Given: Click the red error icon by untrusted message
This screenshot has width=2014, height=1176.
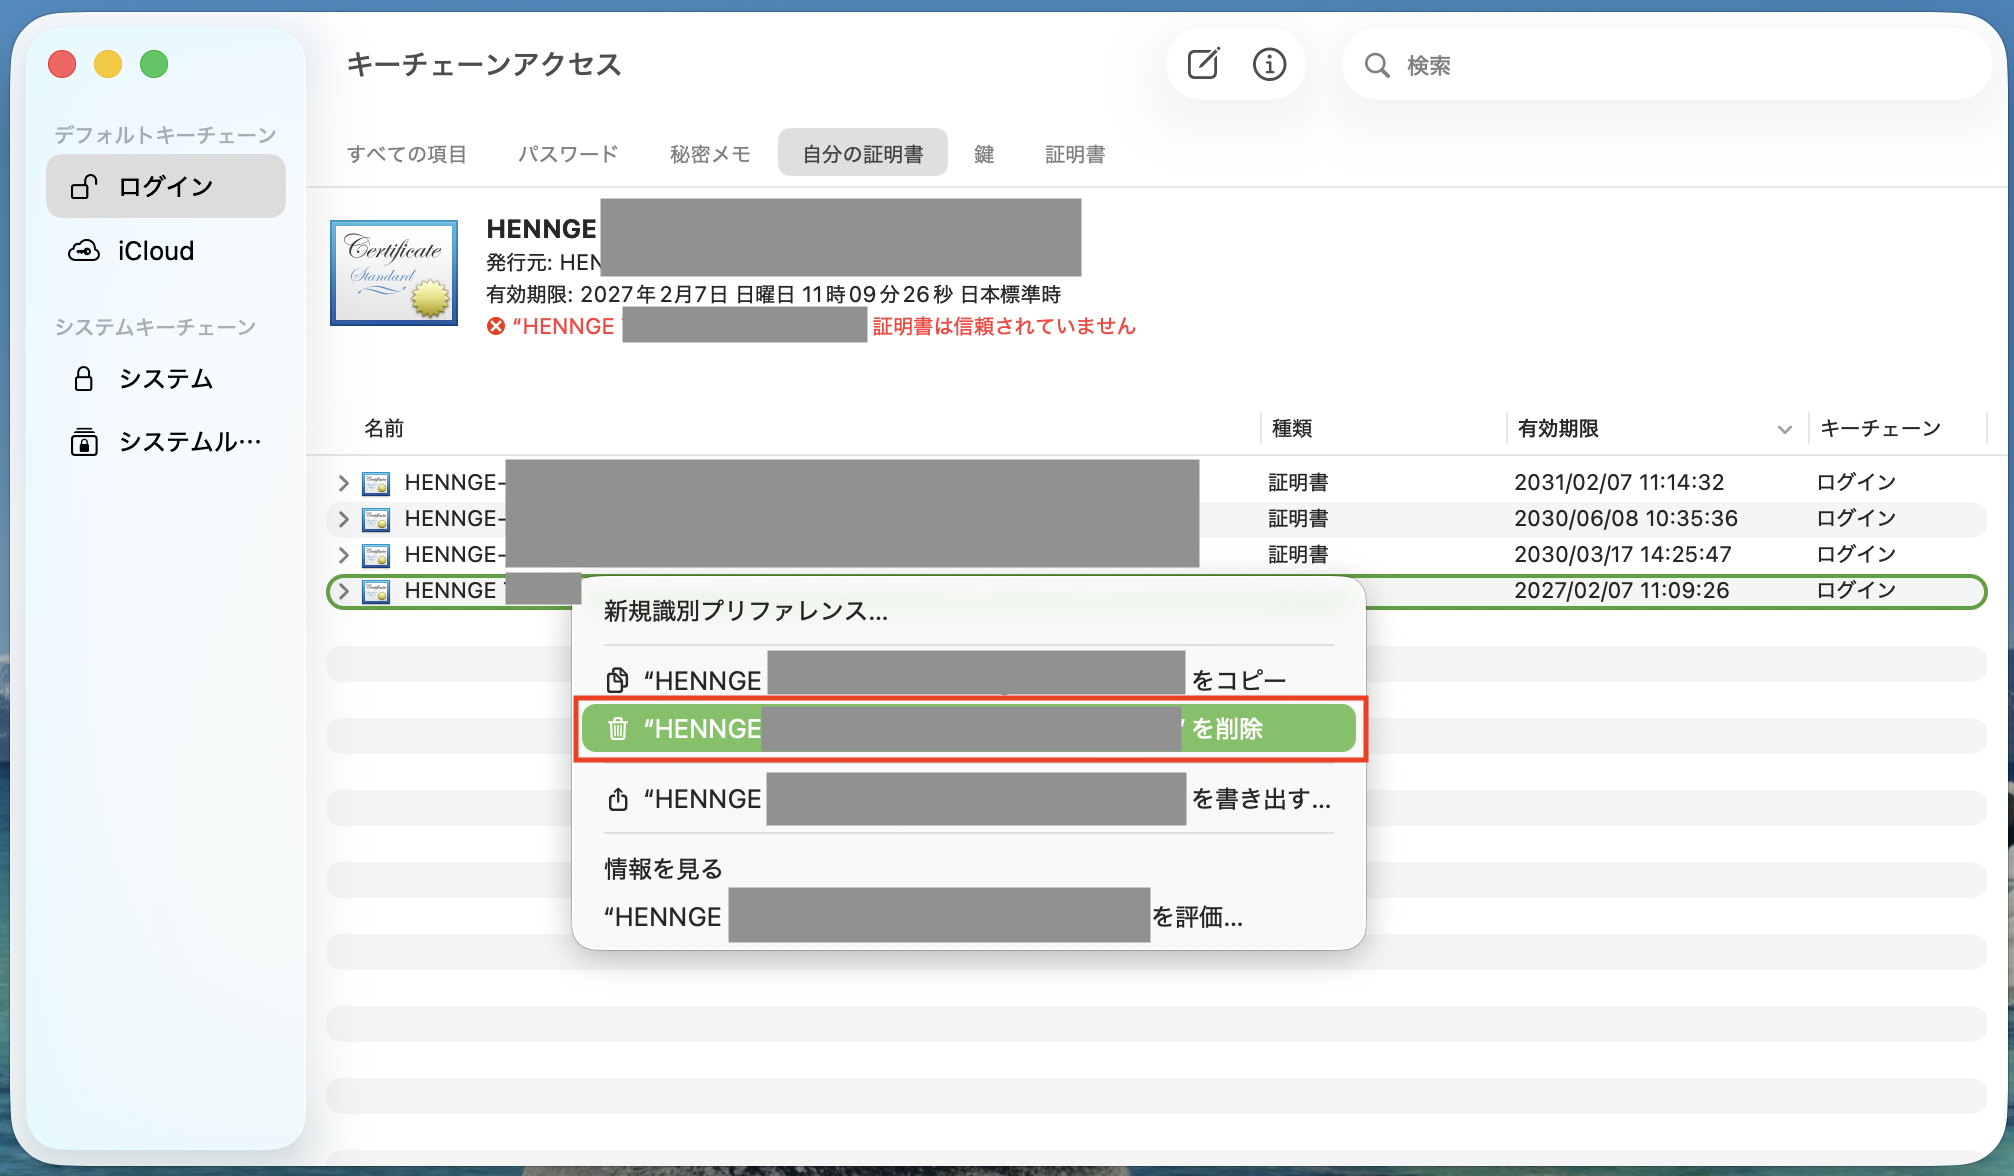Looking at the screenshot, I should pos(496,326).
